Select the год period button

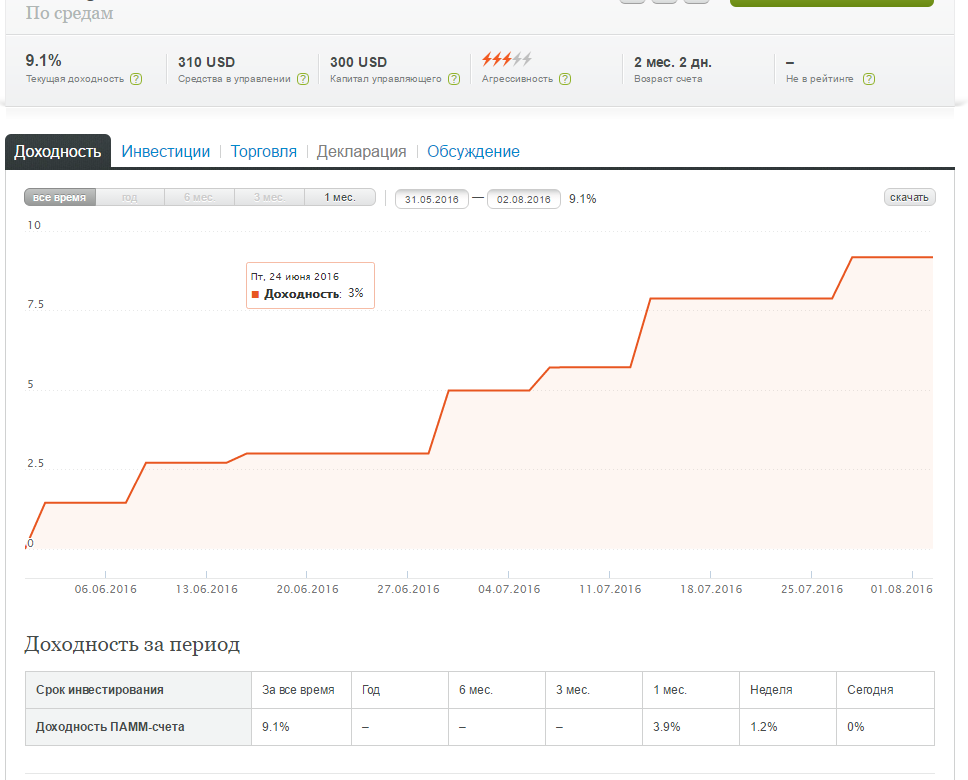point(130,198)
